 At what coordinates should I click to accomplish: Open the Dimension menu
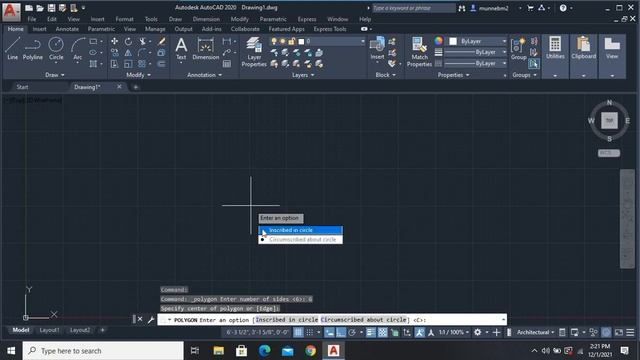tap(206, 19)
